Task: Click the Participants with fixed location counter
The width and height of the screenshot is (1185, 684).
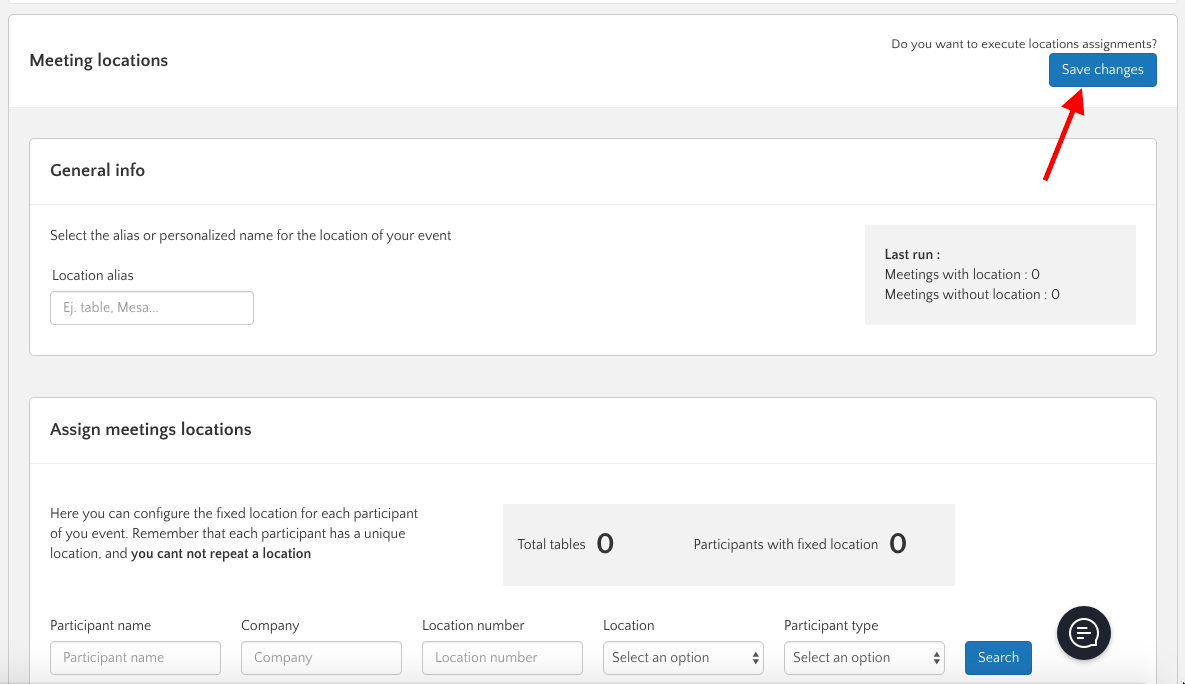Action: [x=897, y=544]
